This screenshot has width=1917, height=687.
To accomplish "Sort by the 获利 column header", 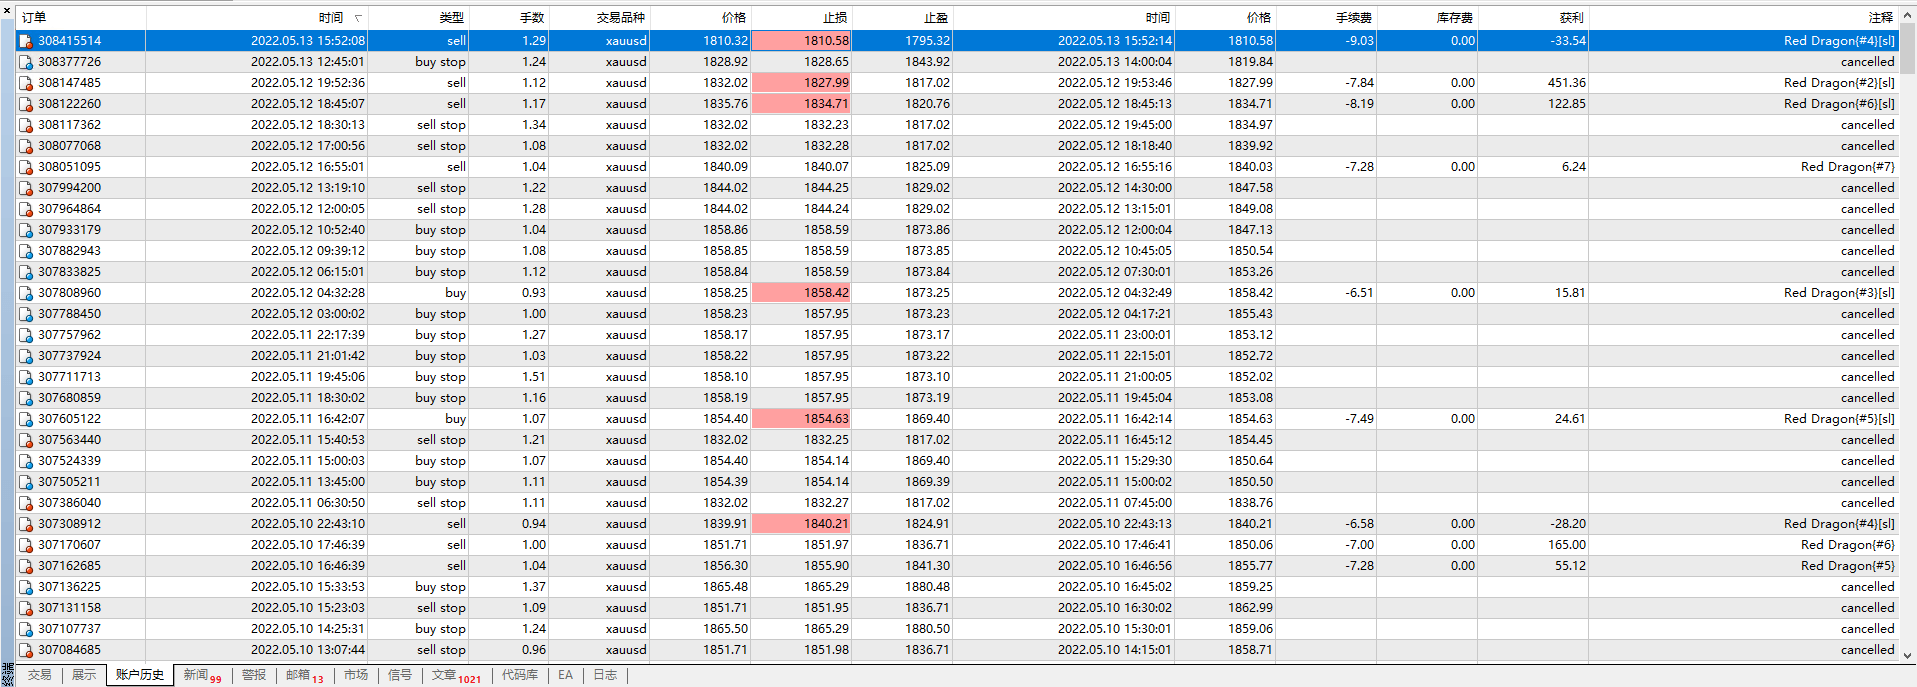I will (x=1570, y=18).
